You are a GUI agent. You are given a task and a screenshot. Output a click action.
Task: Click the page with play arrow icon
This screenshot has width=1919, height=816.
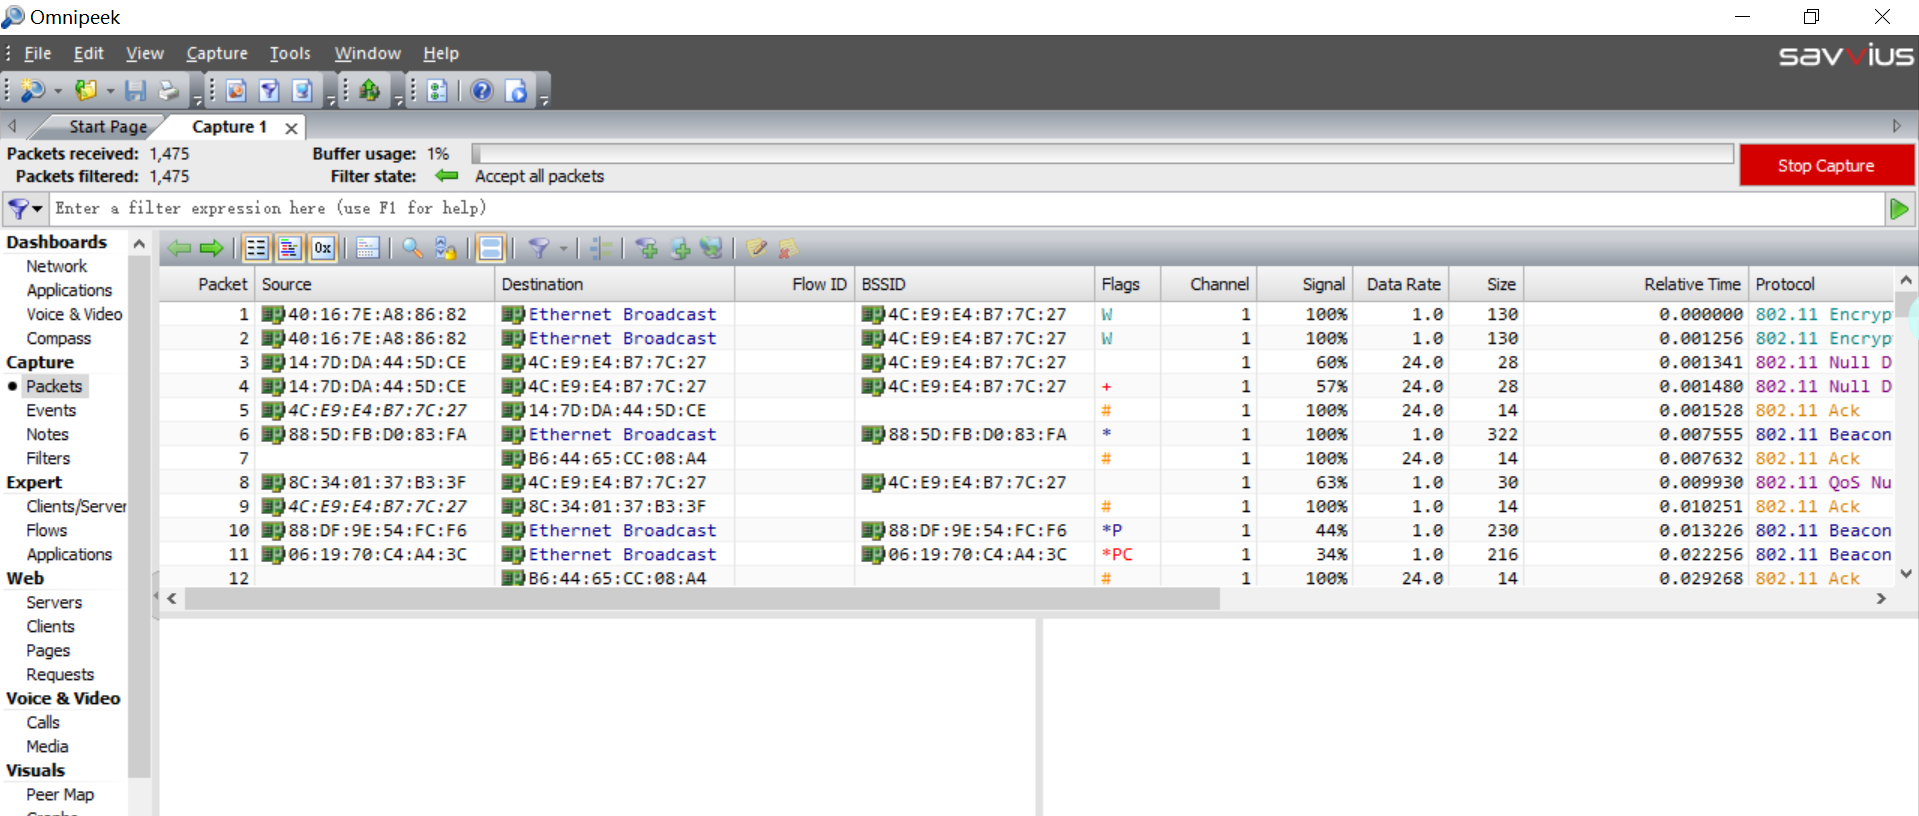tap(516, 91)
